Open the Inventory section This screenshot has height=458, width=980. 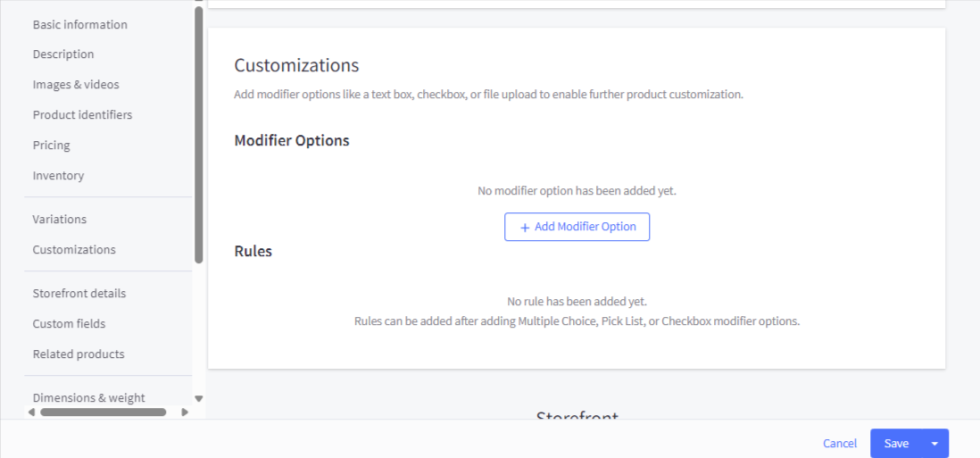[58, 176]
